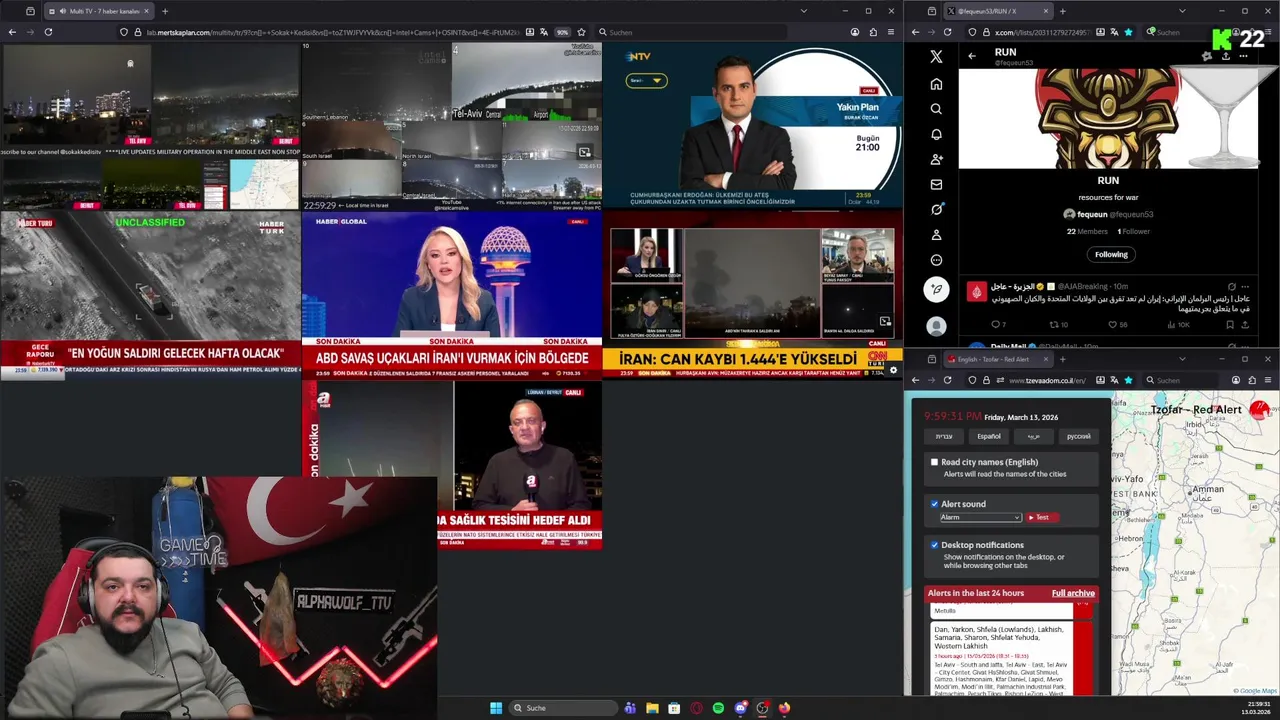Open tab list chevron in X window
1280x720 pixels.
pos(1182,11)
